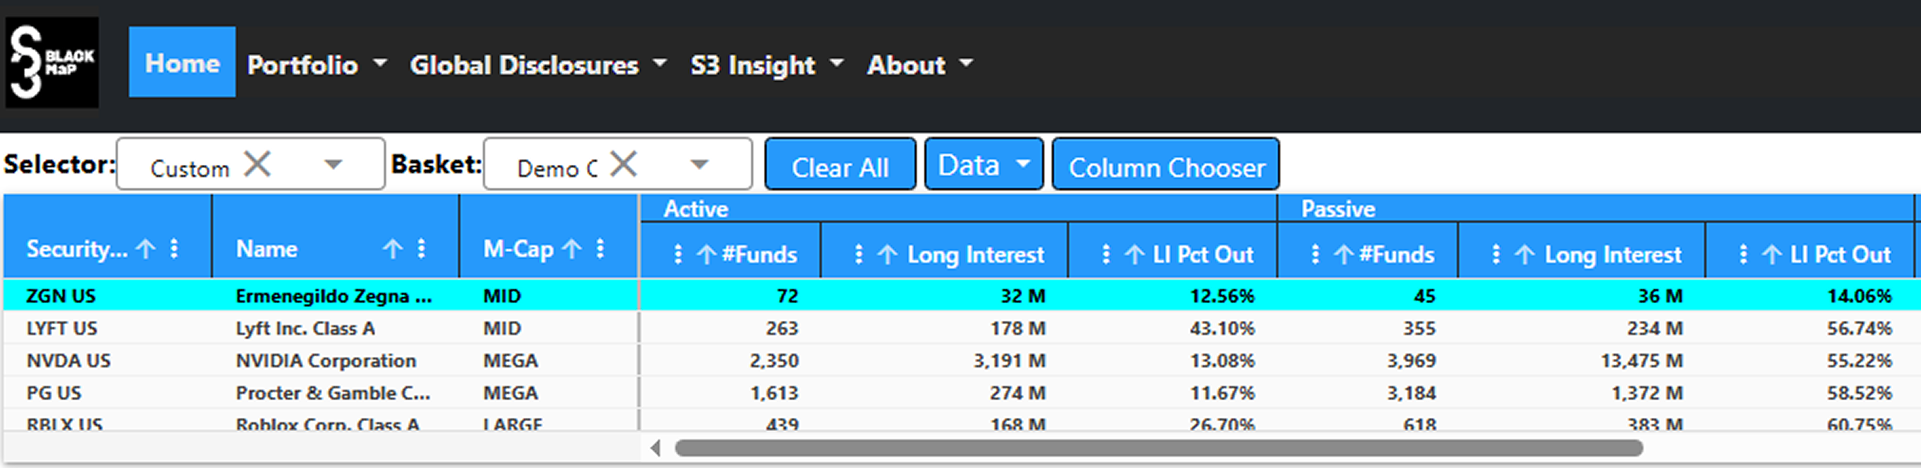Click the Active column group header
Screen dimensions: 1921x468
coord(958,209)
